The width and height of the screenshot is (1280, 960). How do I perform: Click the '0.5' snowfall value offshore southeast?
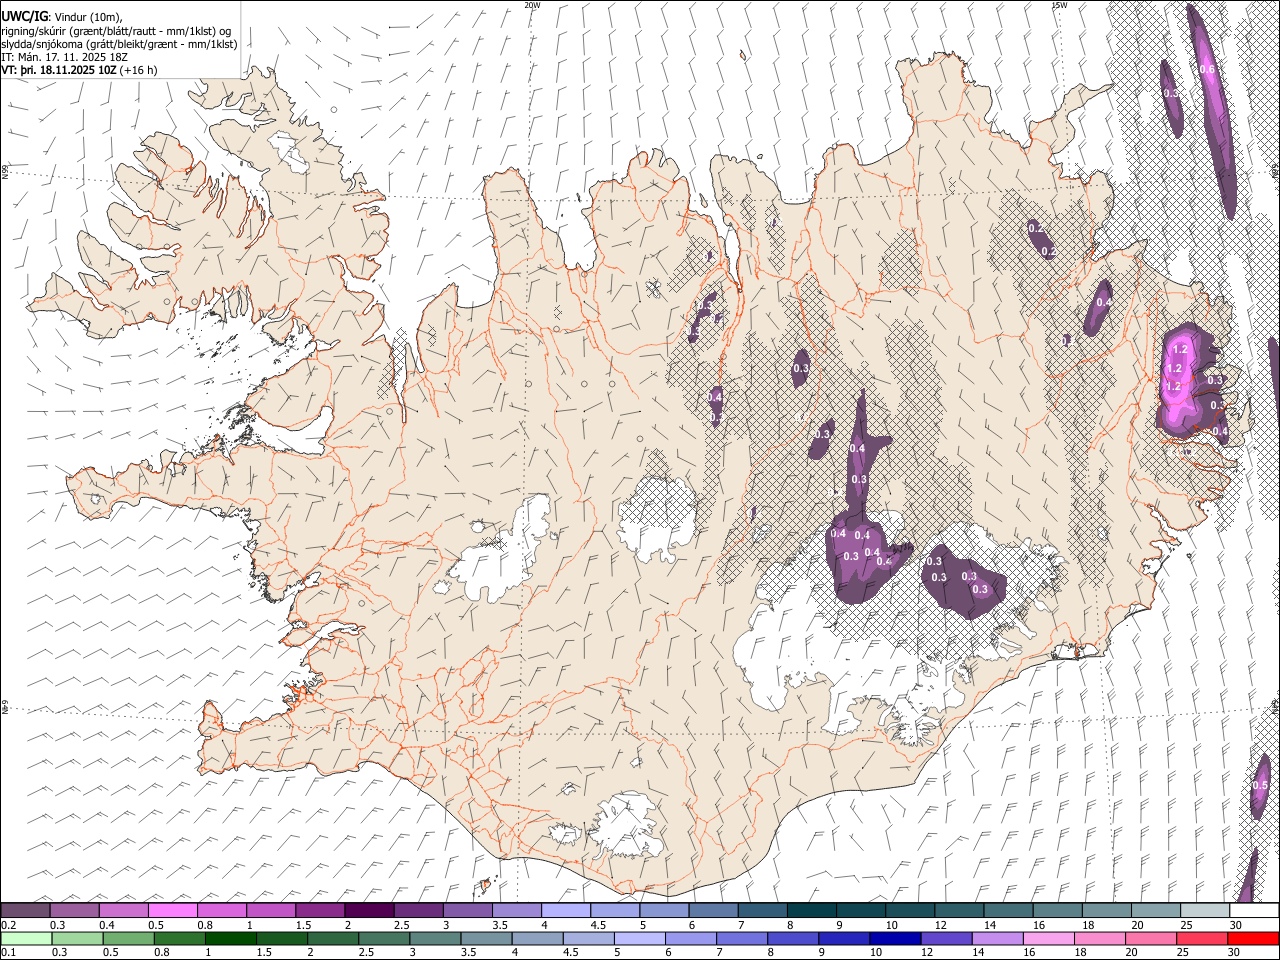point(1260,786)
